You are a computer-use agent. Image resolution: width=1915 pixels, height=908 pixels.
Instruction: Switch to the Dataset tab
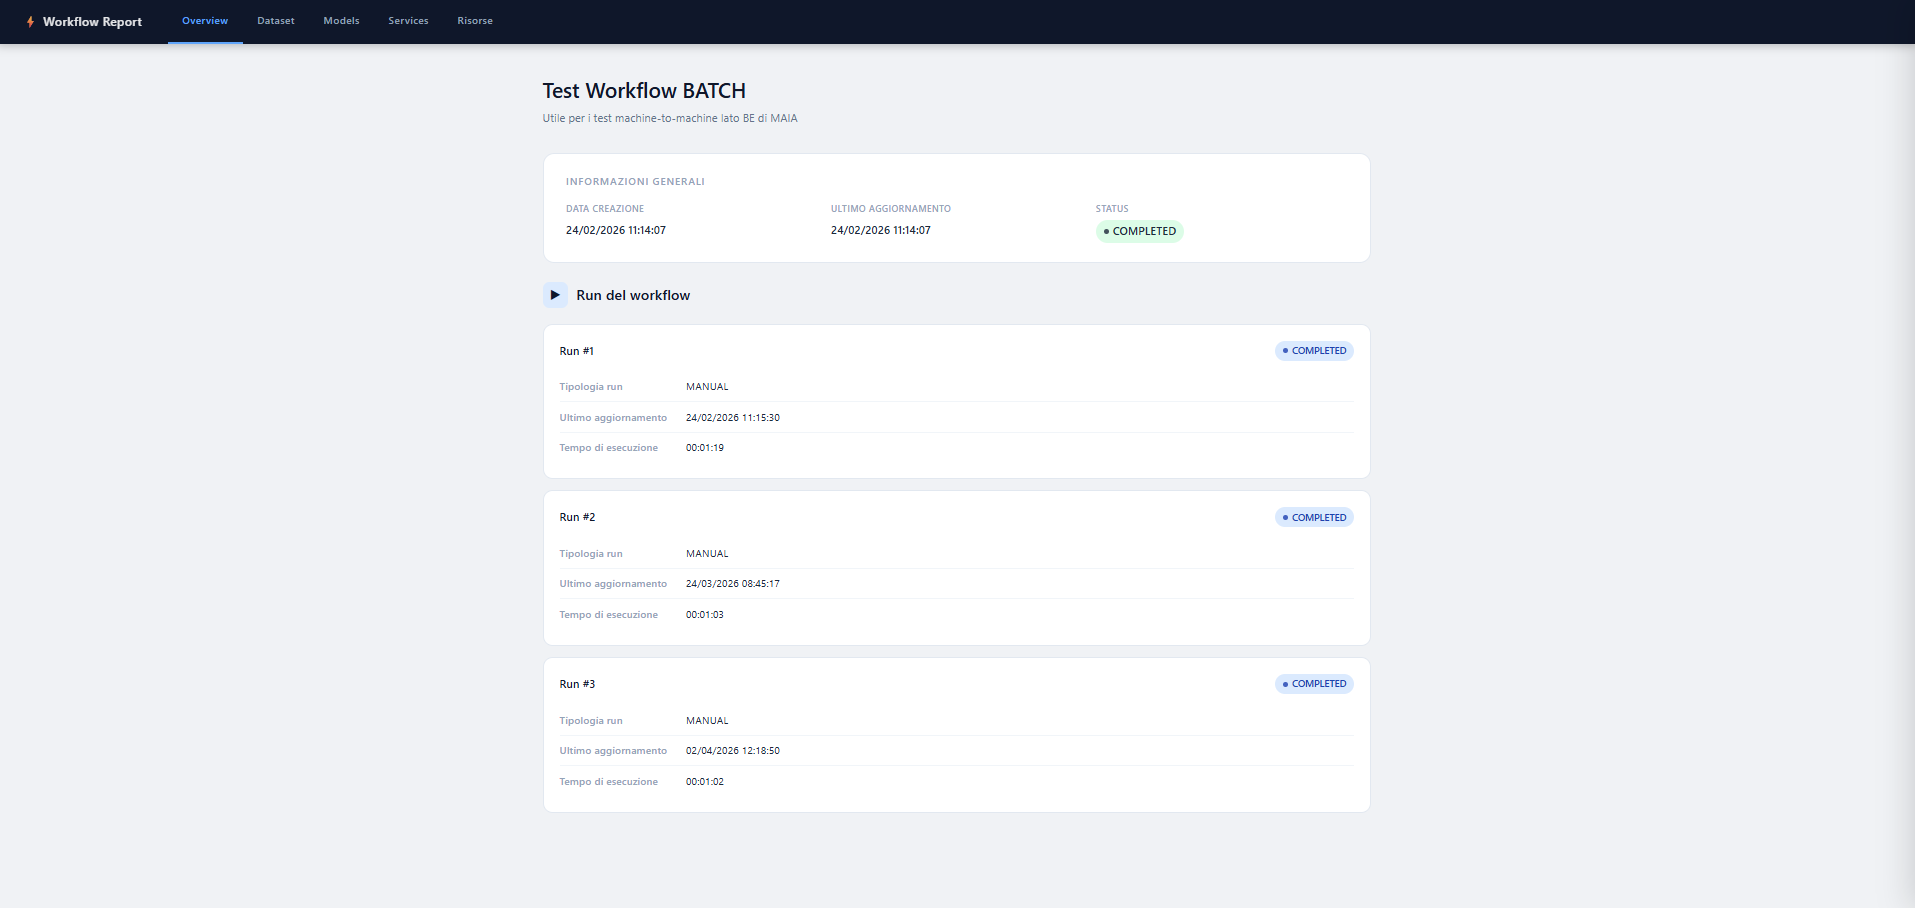click(276, 21)
